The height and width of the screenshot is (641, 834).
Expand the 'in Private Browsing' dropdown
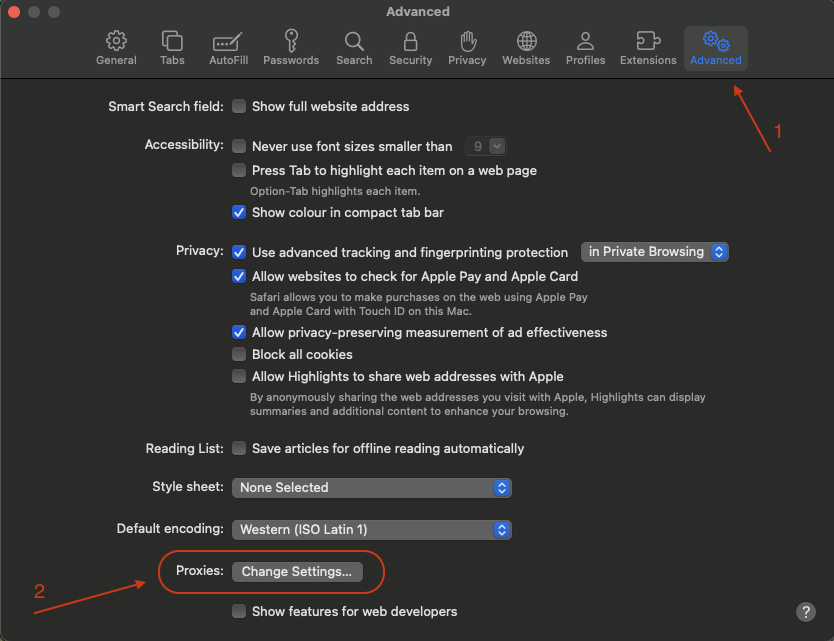click(655, 252)
